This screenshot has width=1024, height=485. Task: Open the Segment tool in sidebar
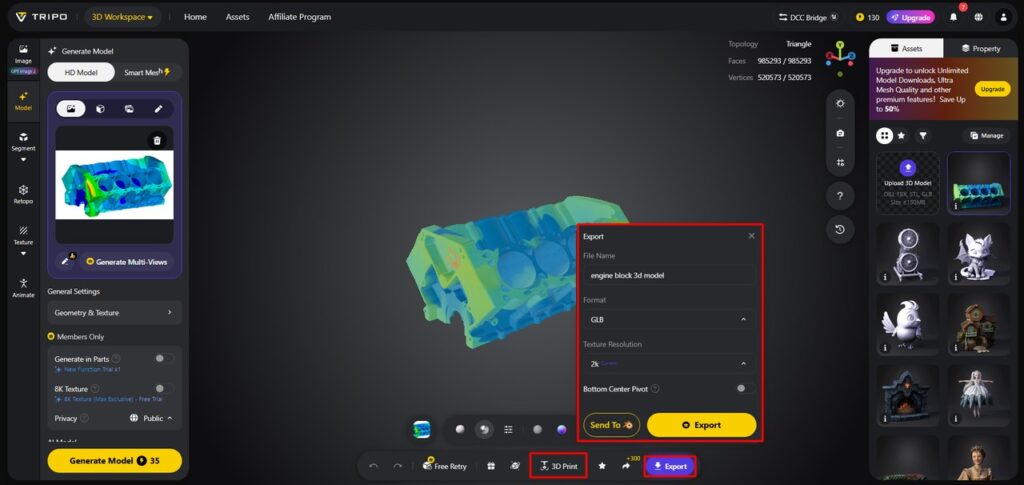tap(24, 141)
